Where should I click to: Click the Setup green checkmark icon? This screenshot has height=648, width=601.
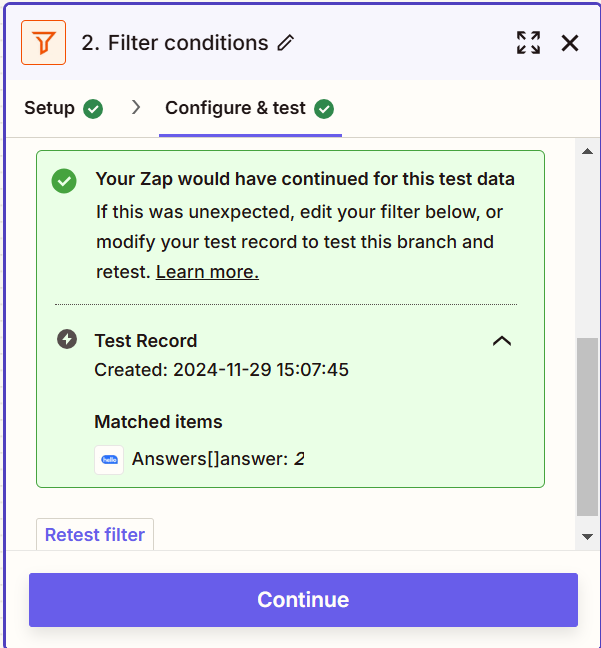[93, 108]
